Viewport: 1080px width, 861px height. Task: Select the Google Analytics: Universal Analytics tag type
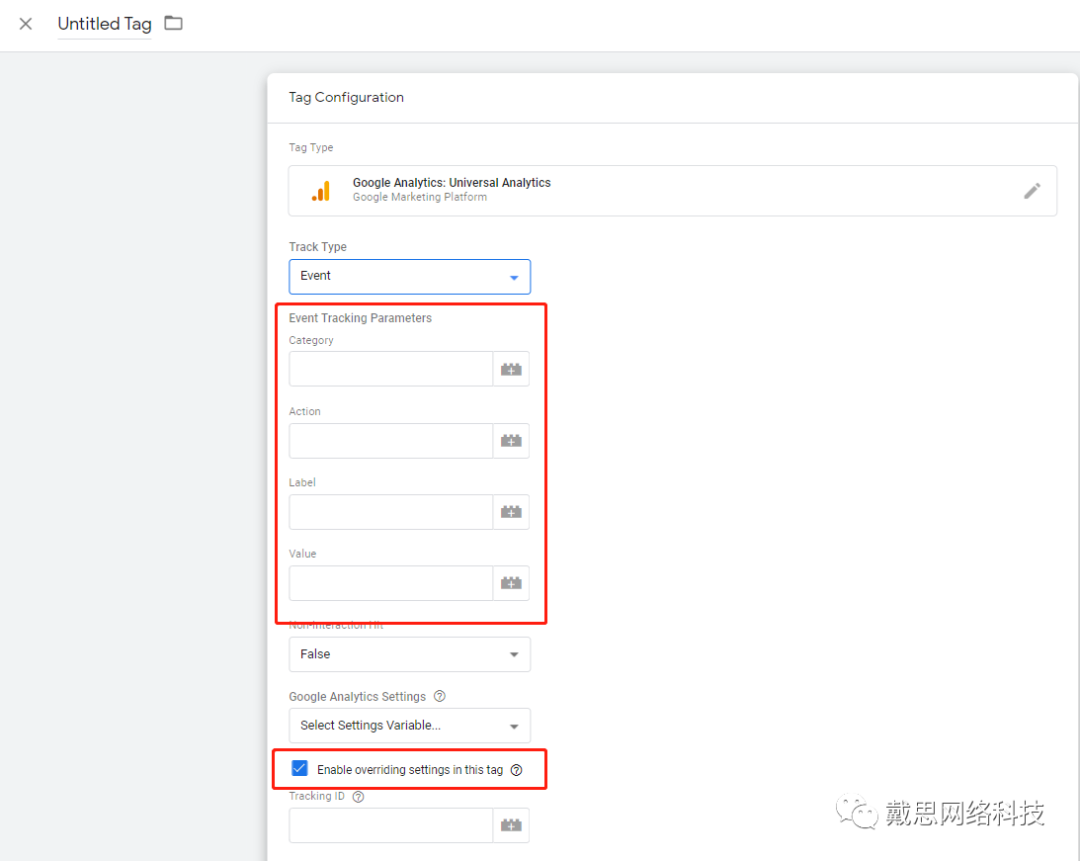[672, 191]
